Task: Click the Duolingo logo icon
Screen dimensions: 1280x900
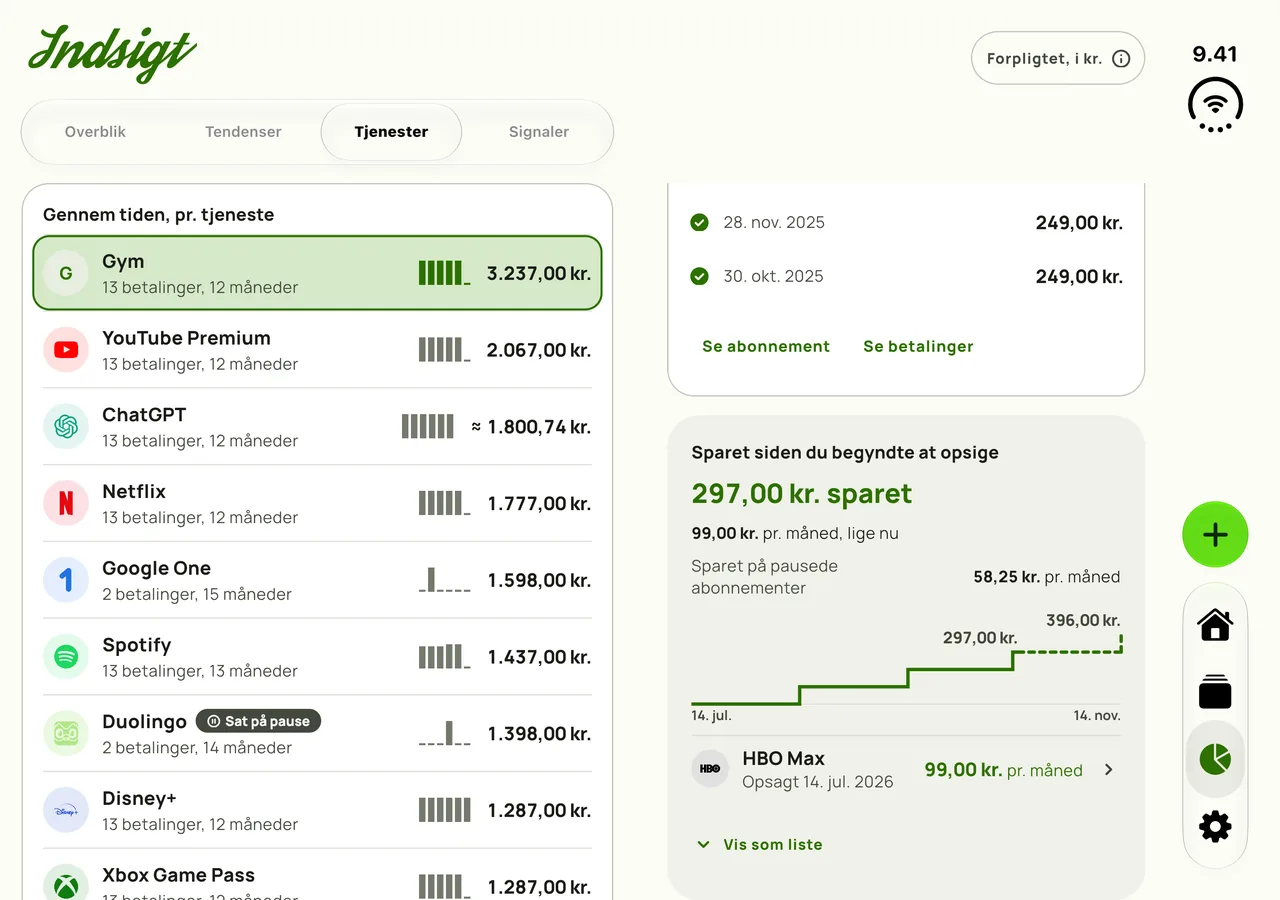Action: point(66,734)
